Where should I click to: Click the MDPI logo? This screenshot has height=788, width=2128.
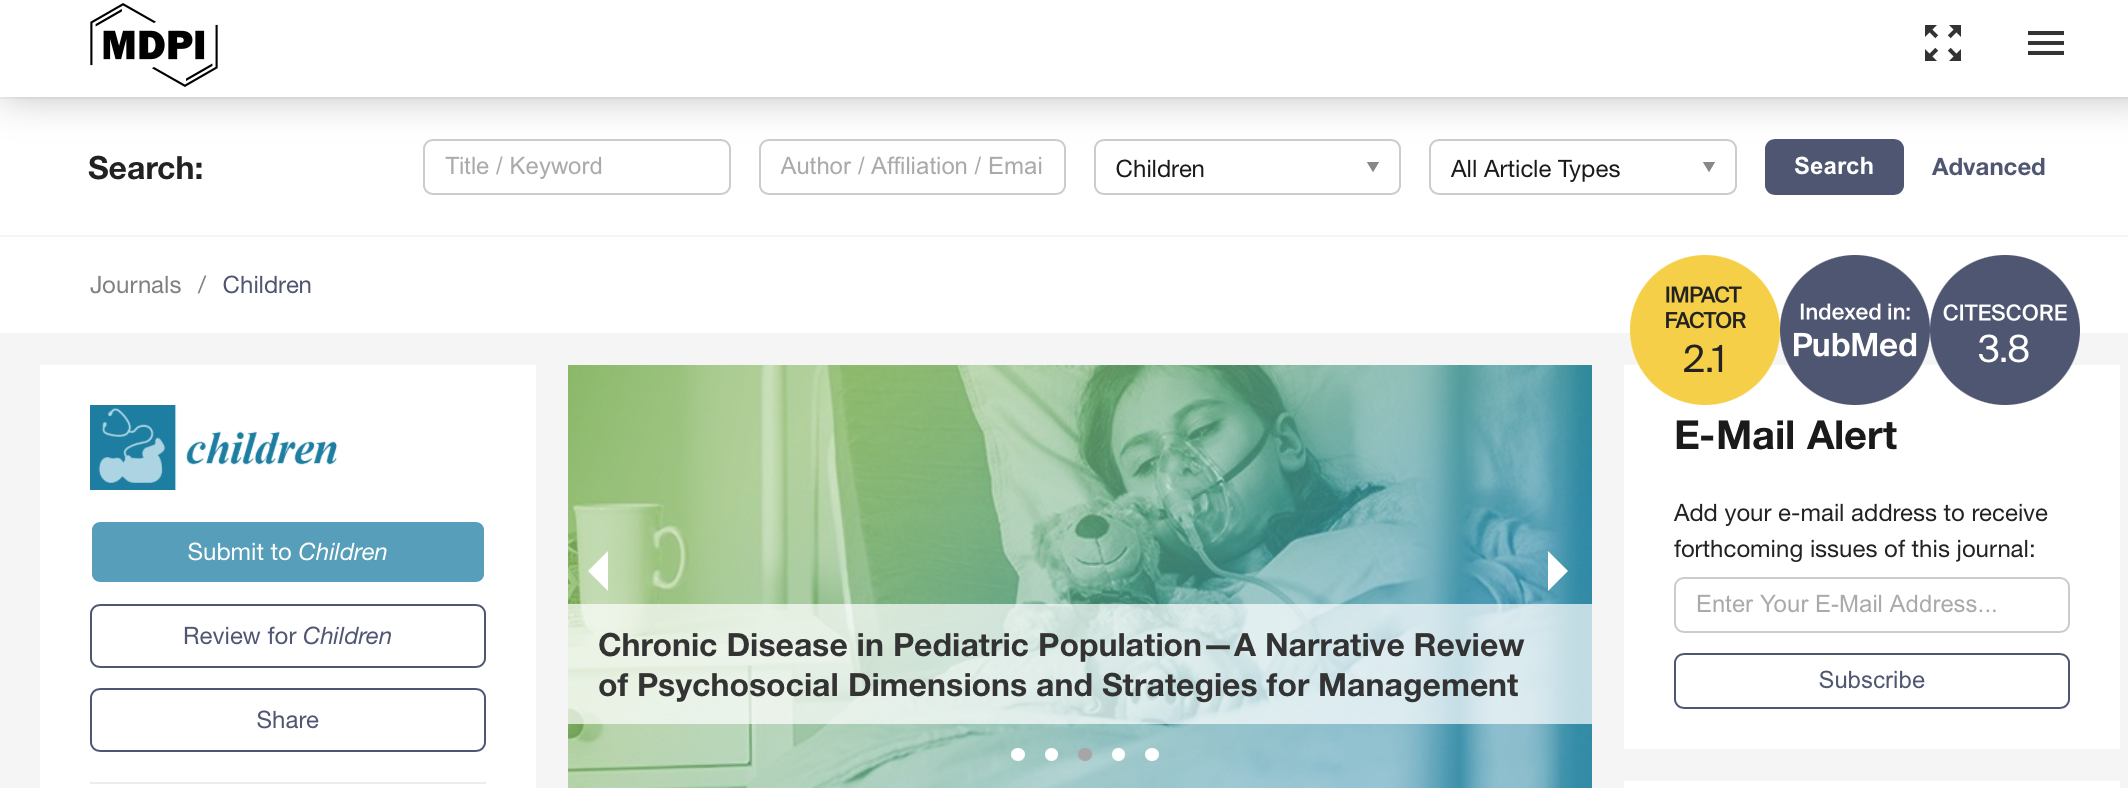point(153,45)
